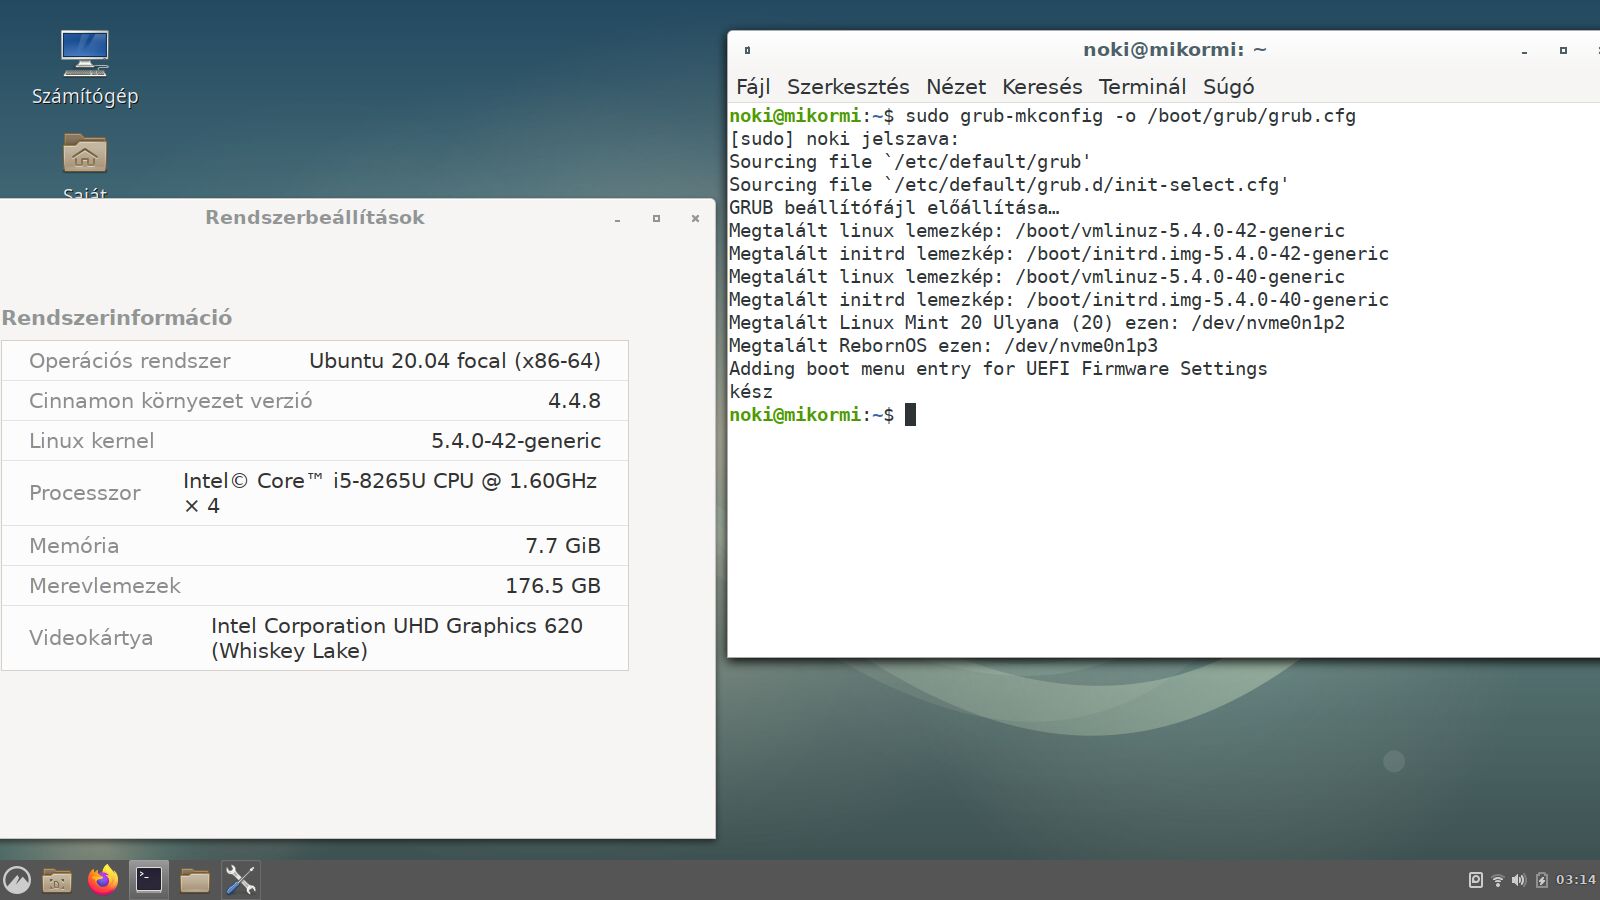1600x900 pixels.
Task: Launch Firefox from the panel
Action: (x=103, y=880)
